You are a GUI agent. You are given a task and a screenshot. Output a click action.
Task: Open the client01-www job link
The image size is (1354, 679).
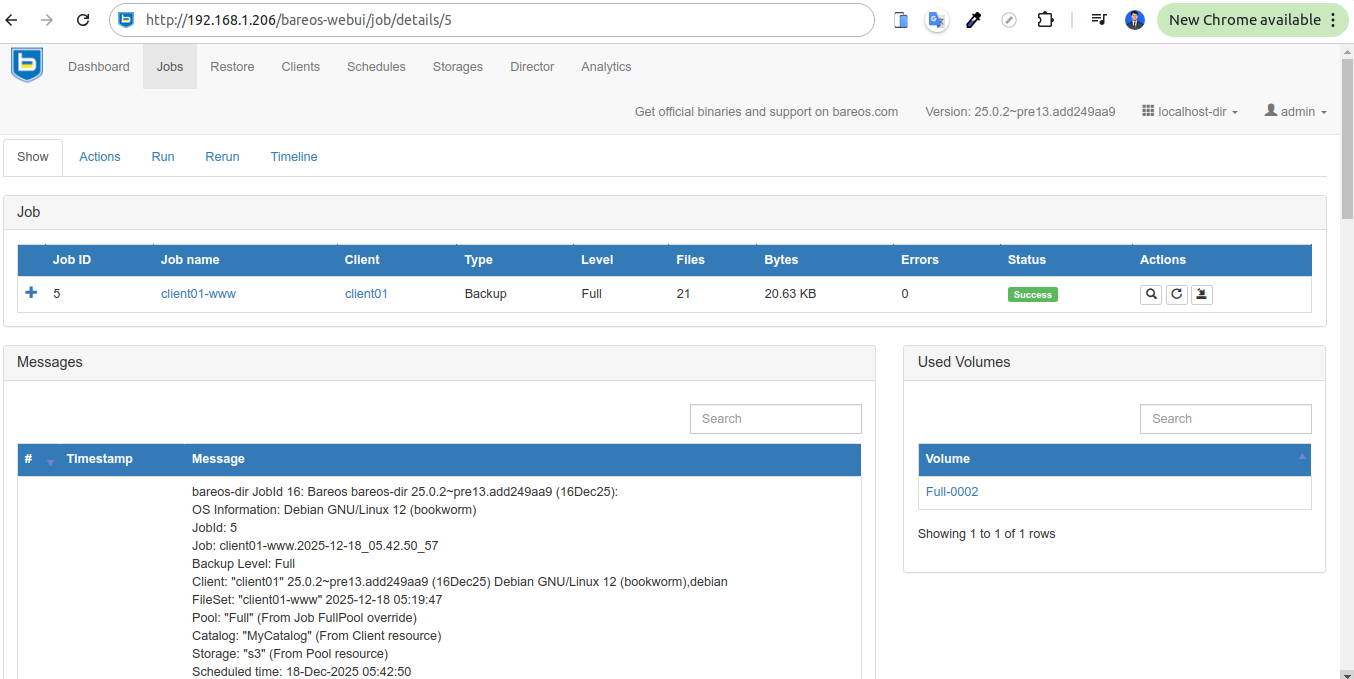click(198, 294)
